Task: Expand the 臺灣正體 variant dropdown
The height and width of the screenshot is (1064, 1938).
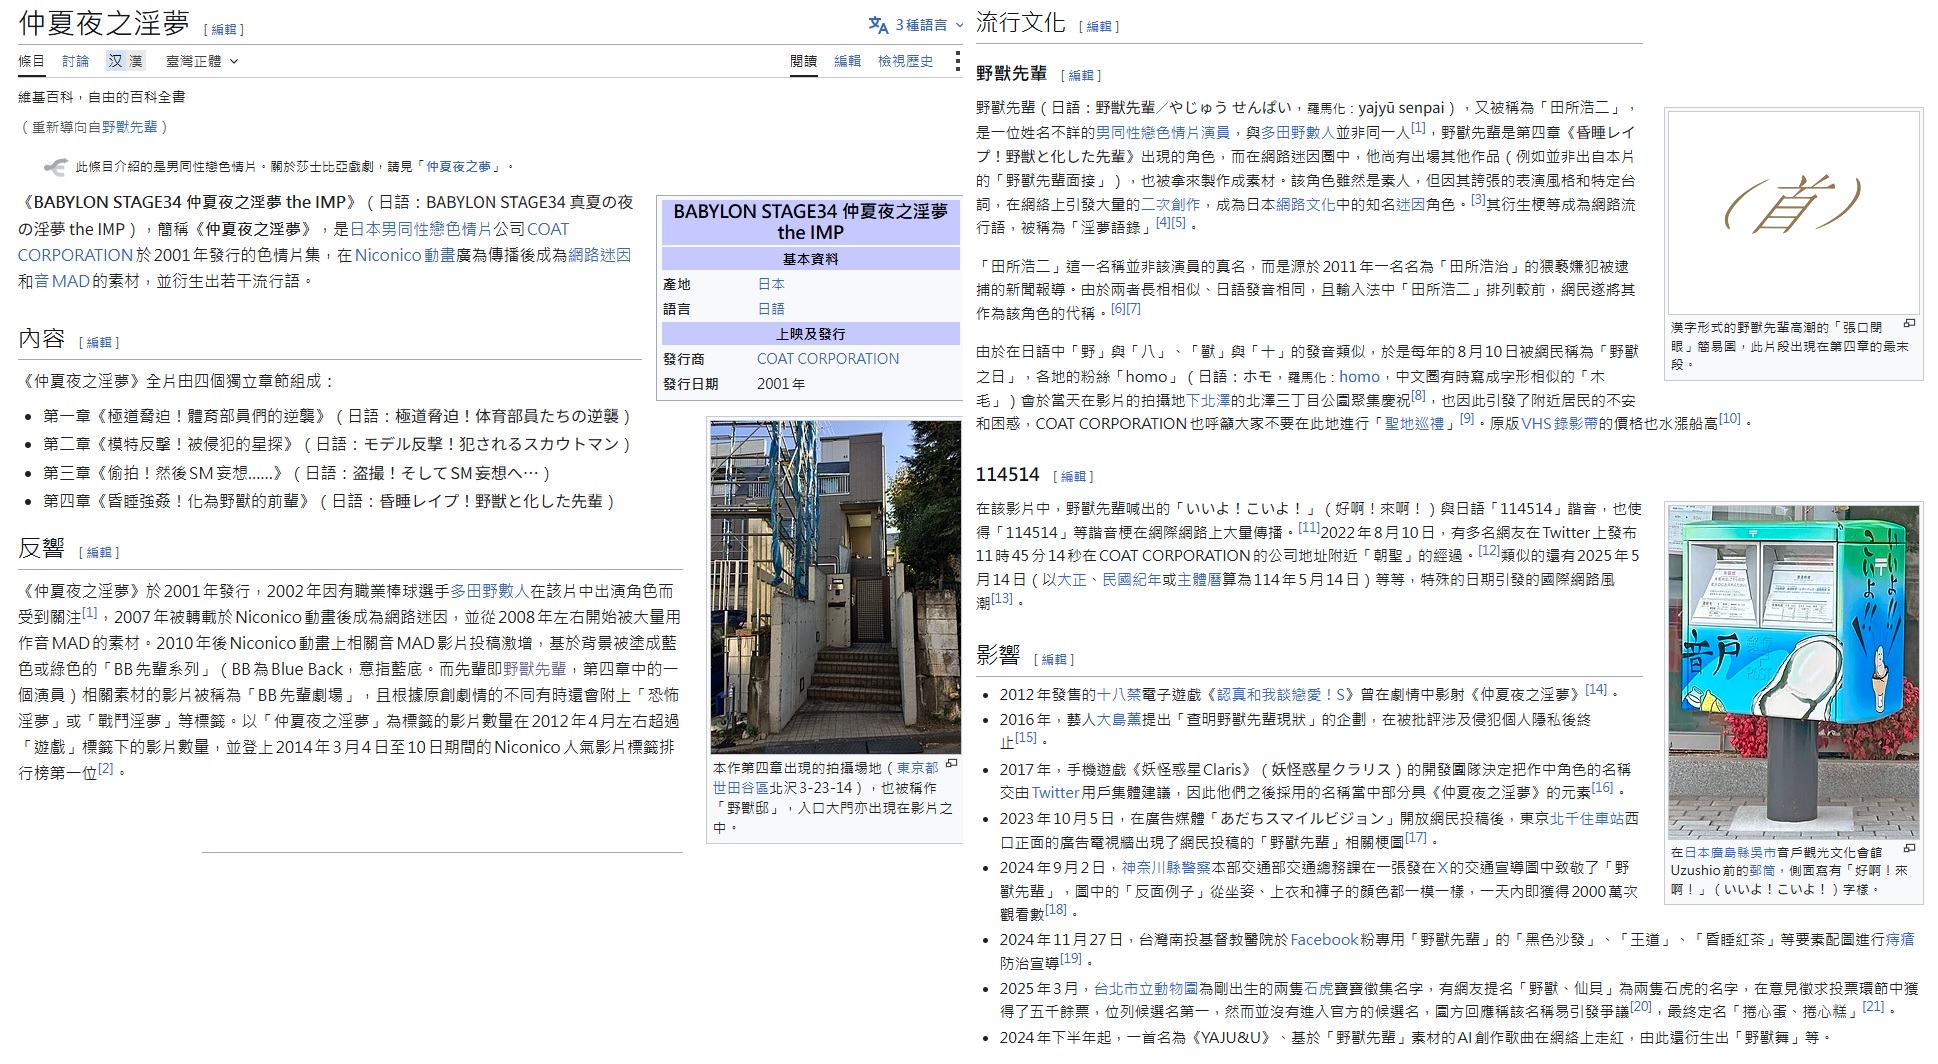Action: point(202,61)
